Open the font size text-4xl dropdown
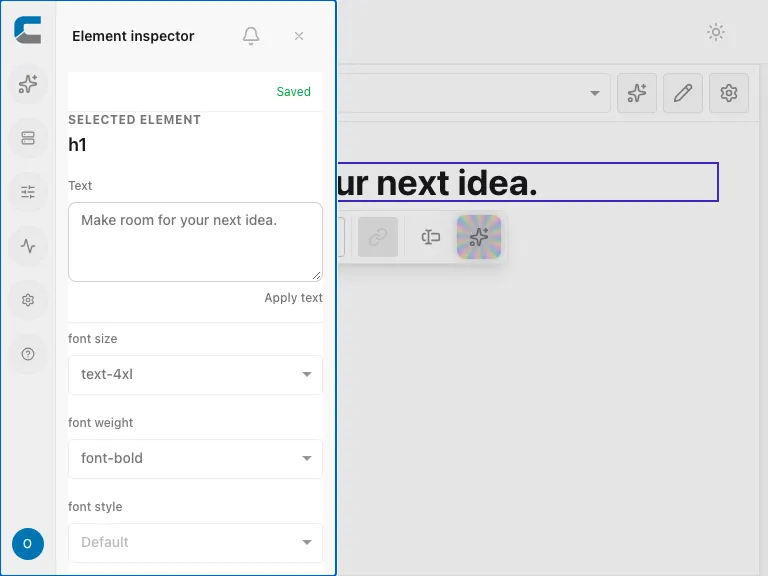 click(195, 375)
